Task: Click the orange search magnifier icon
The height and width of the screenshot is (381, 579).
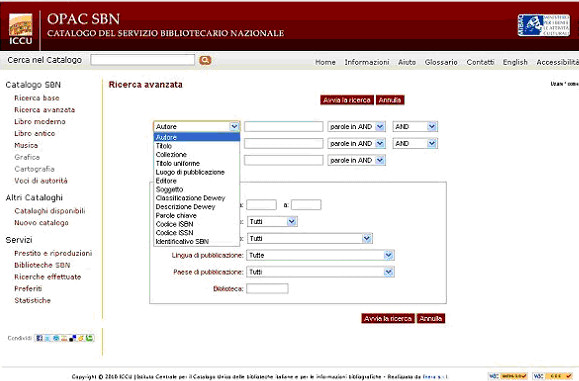Action: tap(205, 60)
